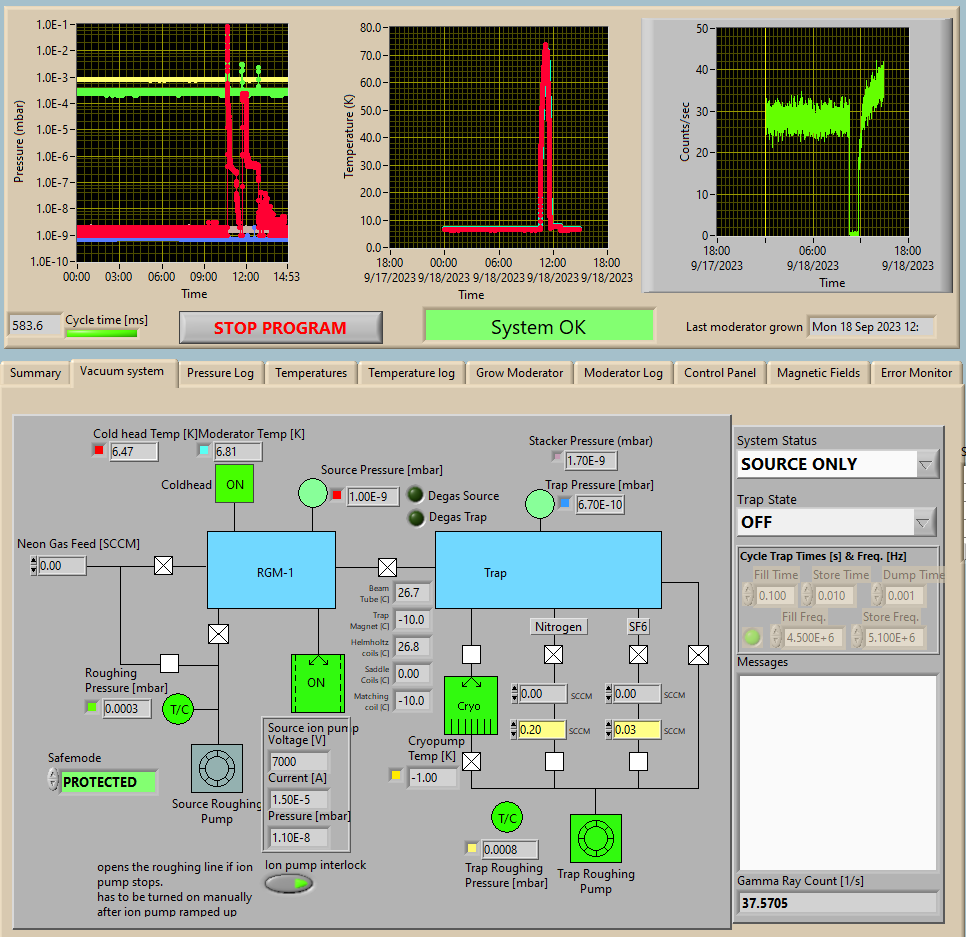Image resolution: width=966 pixels, height=937 pixels.
Task: Click the Trap Roughing Pump icon
Action: pyautogui.click(x=595, y=838)
